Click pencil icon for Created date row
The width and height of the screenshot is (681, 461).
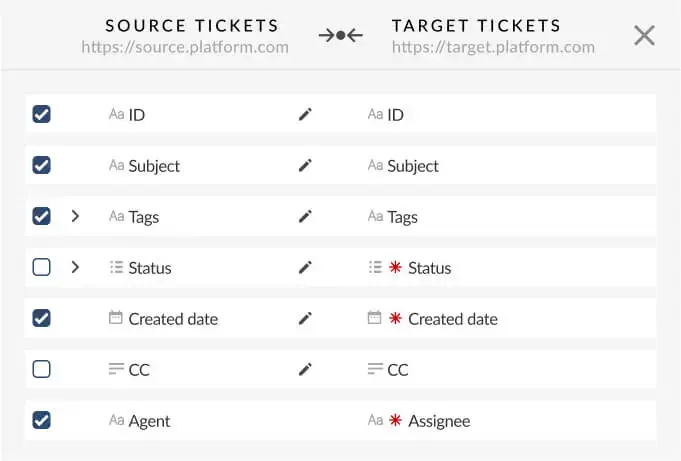coord(305,319)
